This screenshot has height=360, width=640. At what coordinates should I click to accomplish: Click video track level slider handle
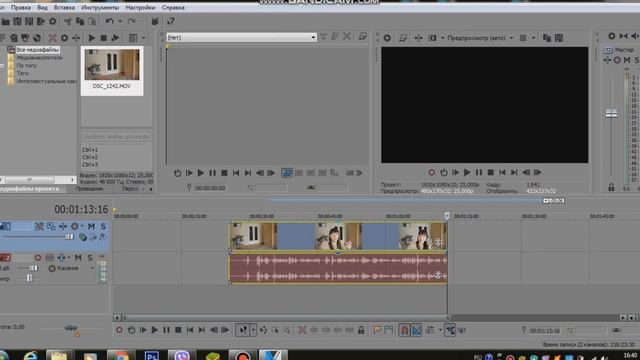click(69, 237)
